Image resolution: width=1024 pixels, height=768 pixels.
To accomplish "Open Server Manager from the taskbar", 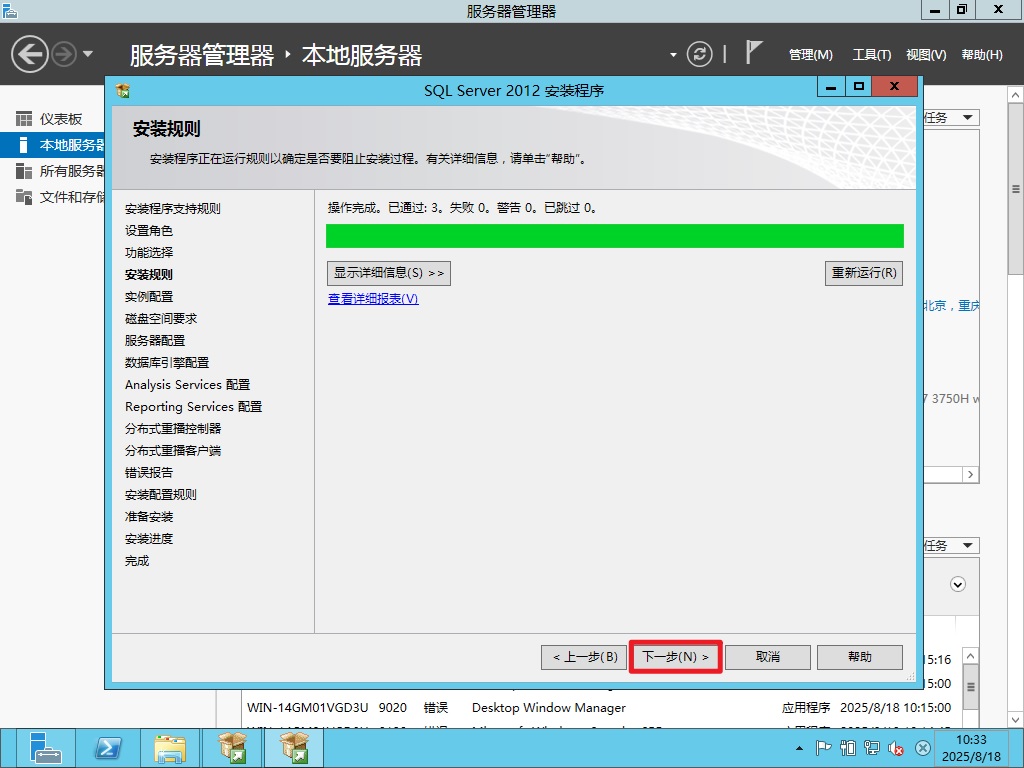I will pos(44,748).
